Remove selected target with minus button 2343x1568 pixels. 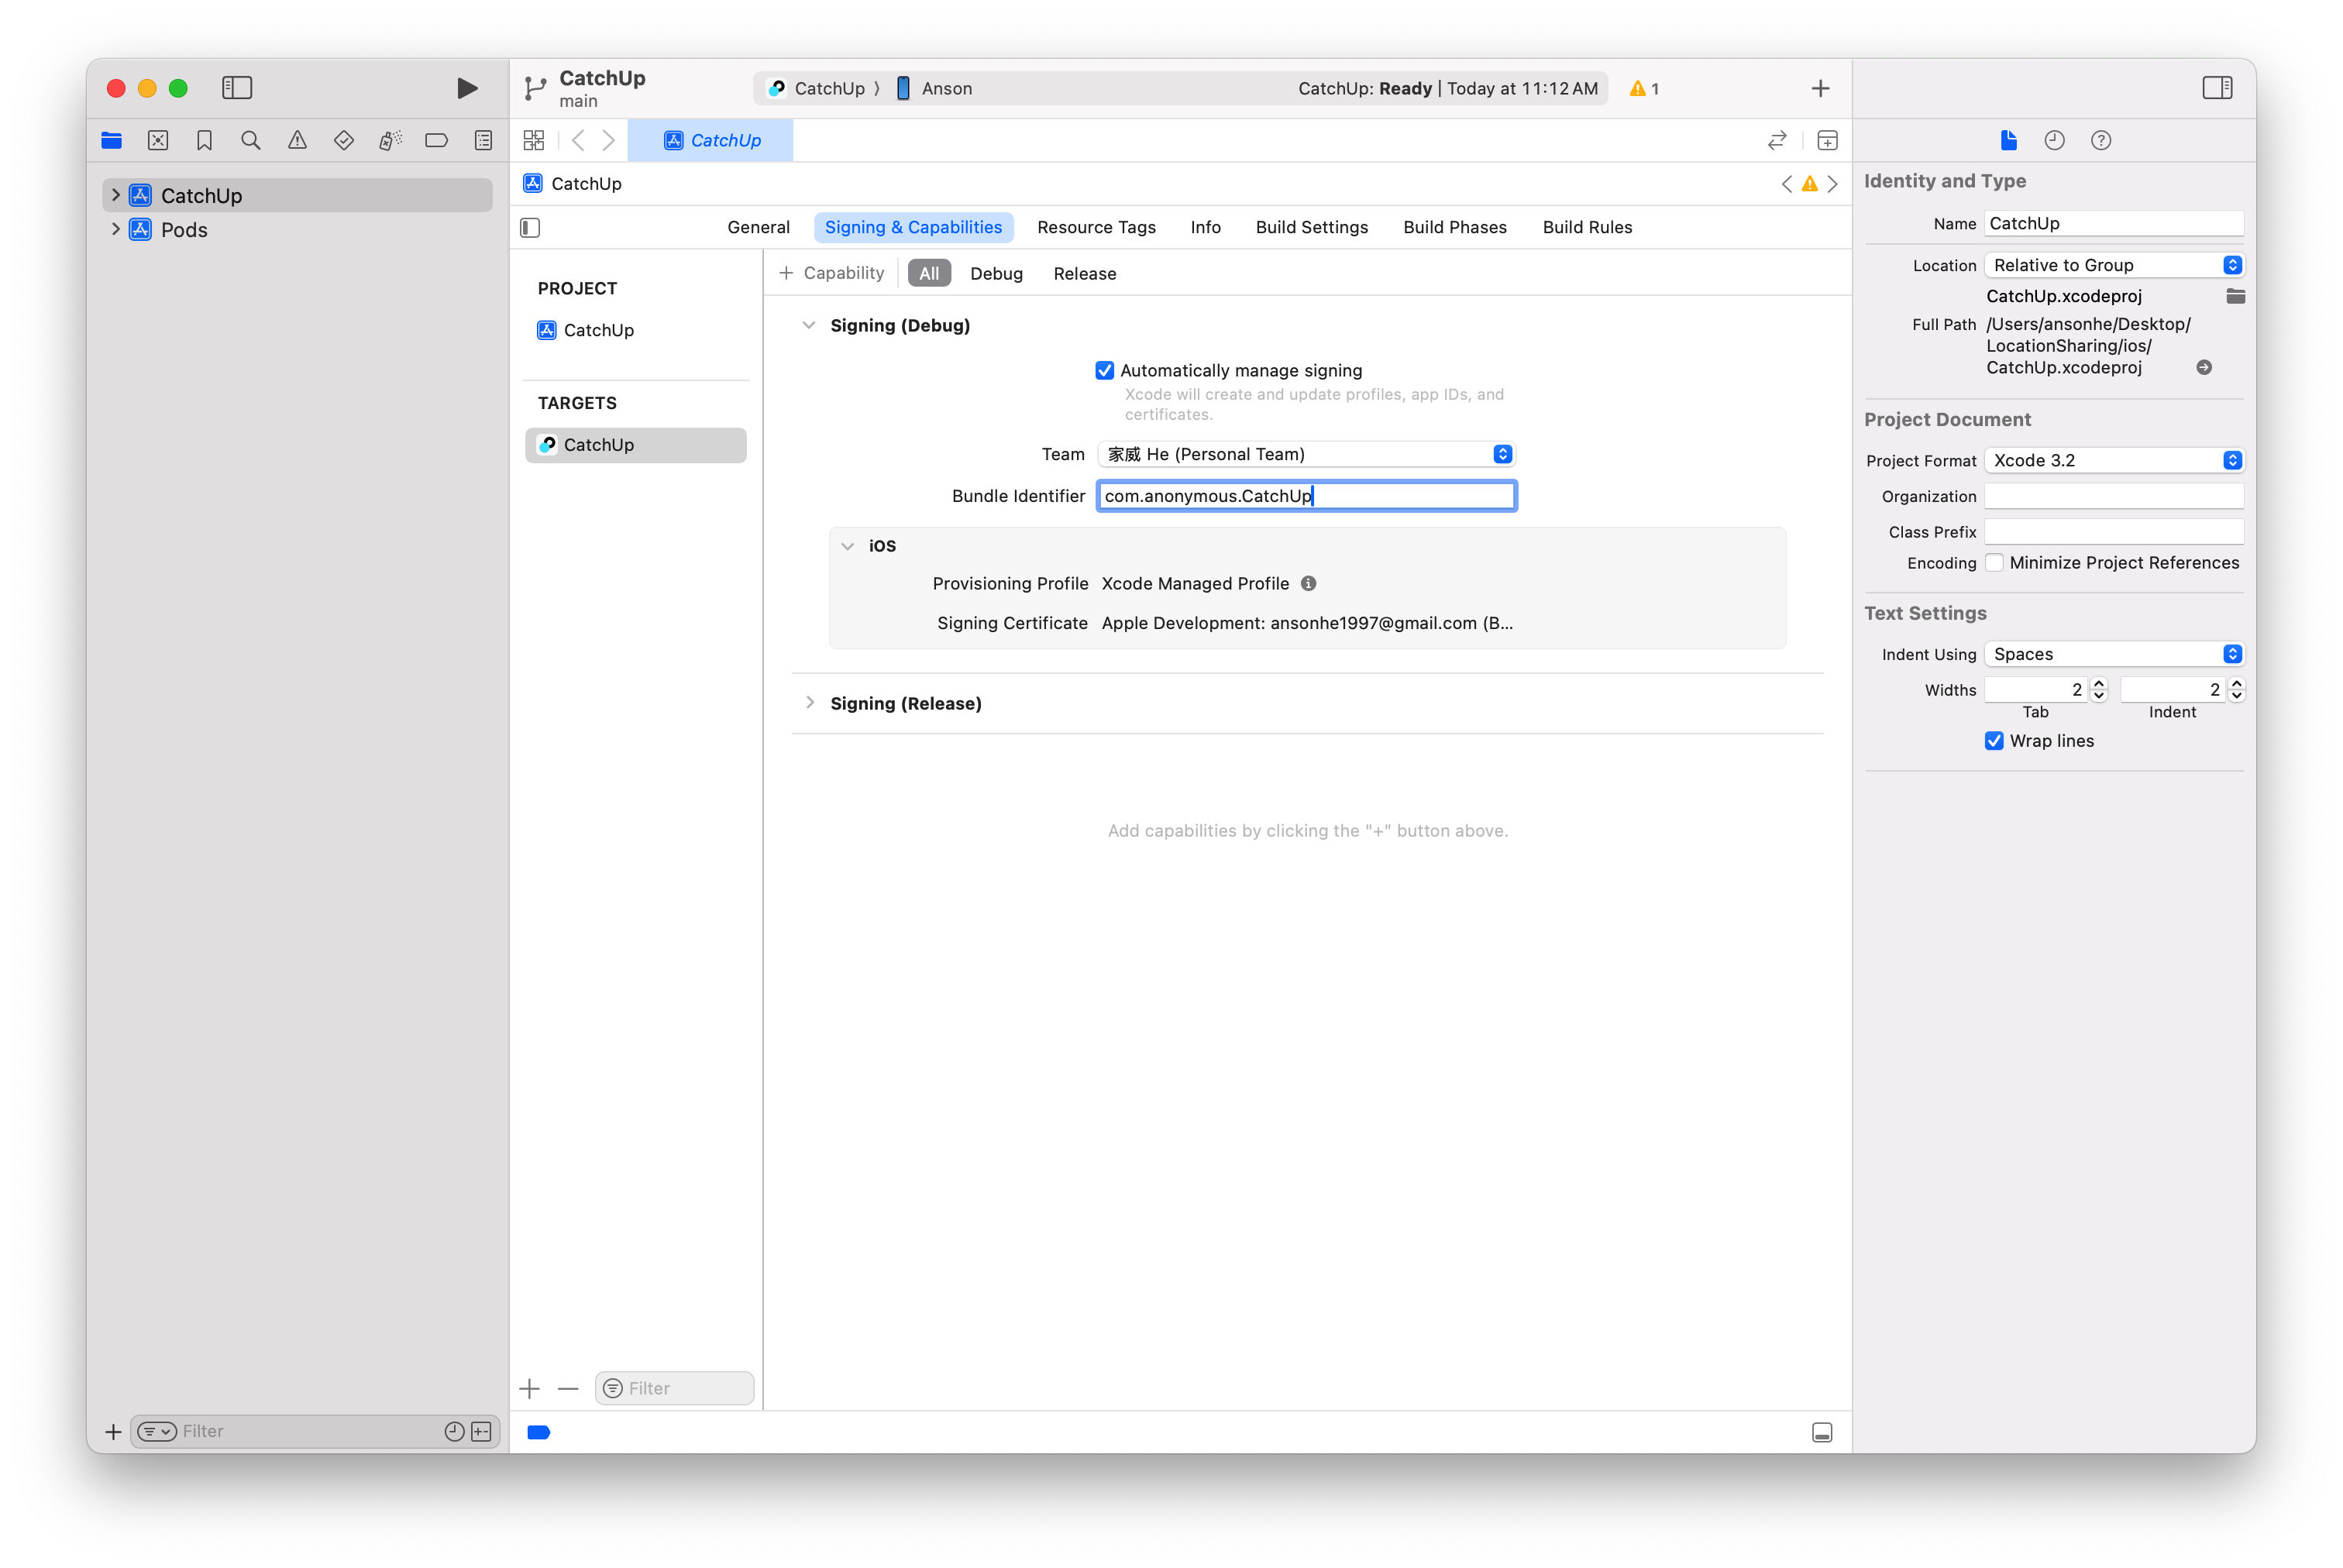(568, 1388)
